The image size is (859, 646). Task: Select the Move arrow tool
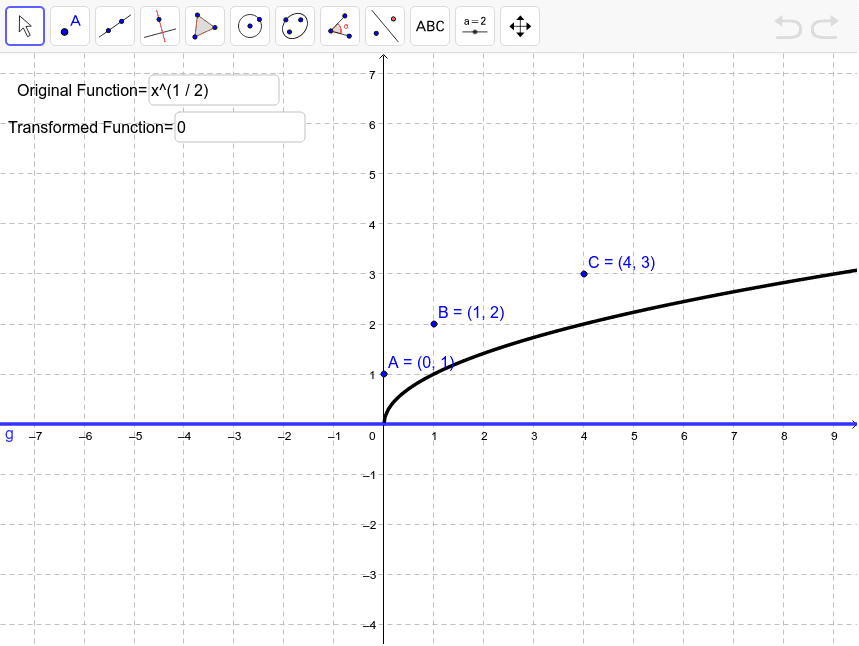[25, 26]
